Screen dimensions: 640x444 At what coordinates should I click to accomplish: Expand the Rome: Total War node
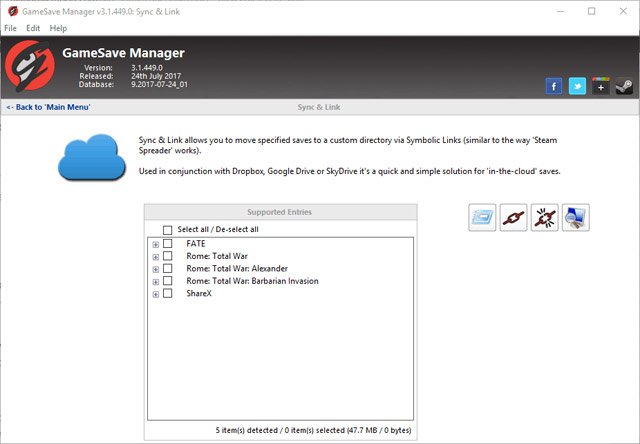pyautogui.click(x=155, y=257)
